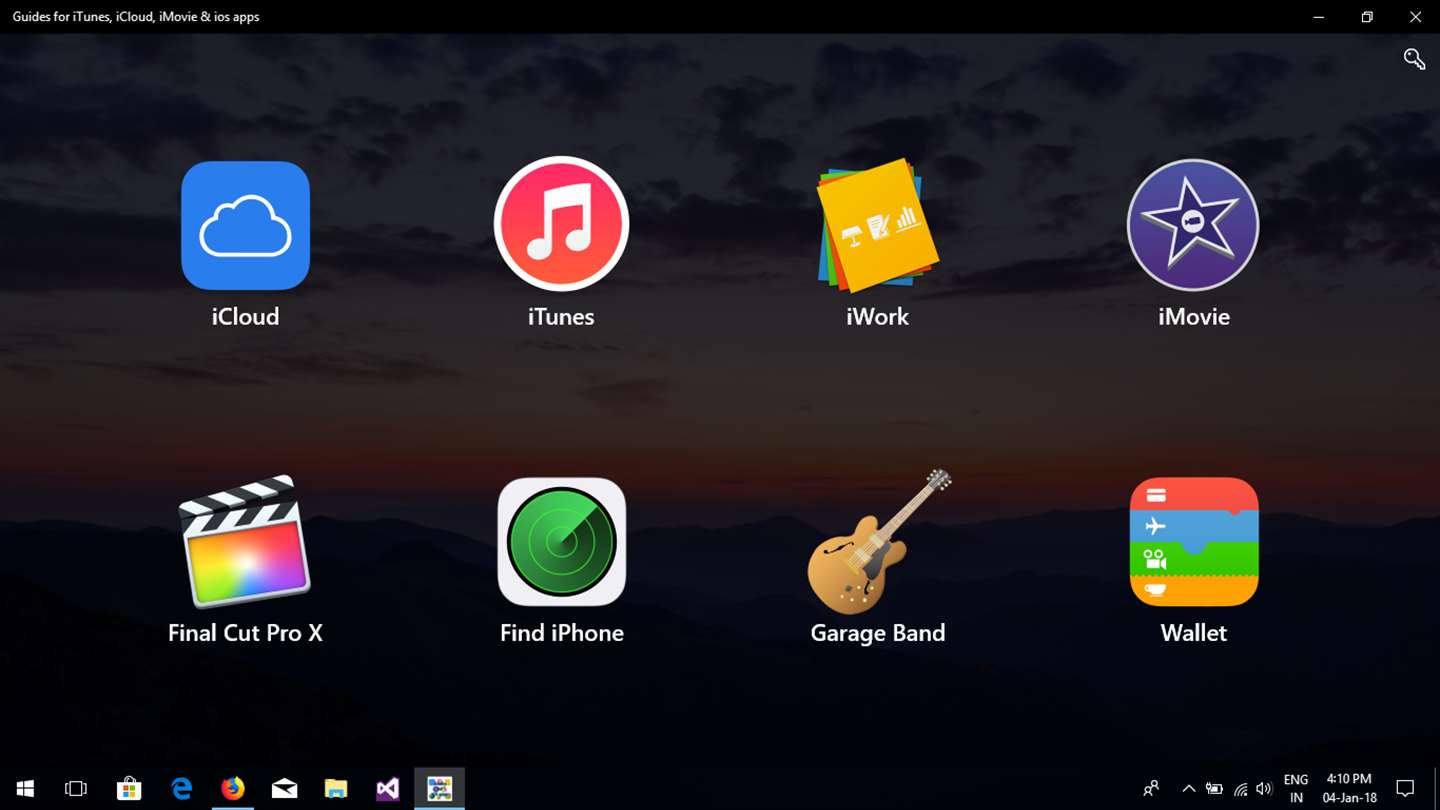Viewport: 1440px width, 810px height.
Task: Click the Final Cut Pro X label
Action: coord(245,633)
